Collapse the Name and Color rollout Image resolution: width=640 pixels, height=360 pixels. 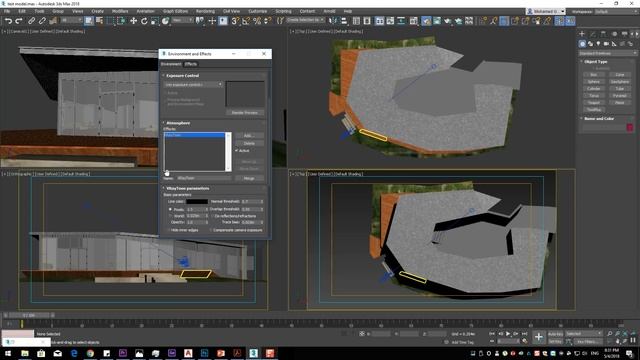582,119
